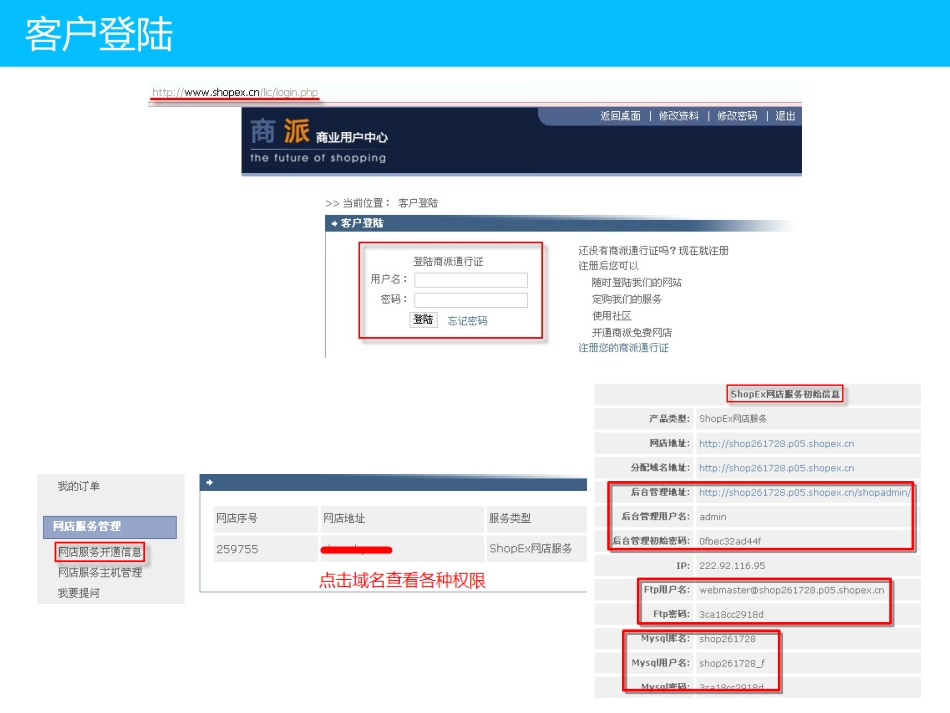This screenshot has height=713, width=950.
Task: Click the www.shopex.cn login URL
Action: click(235, 92)
